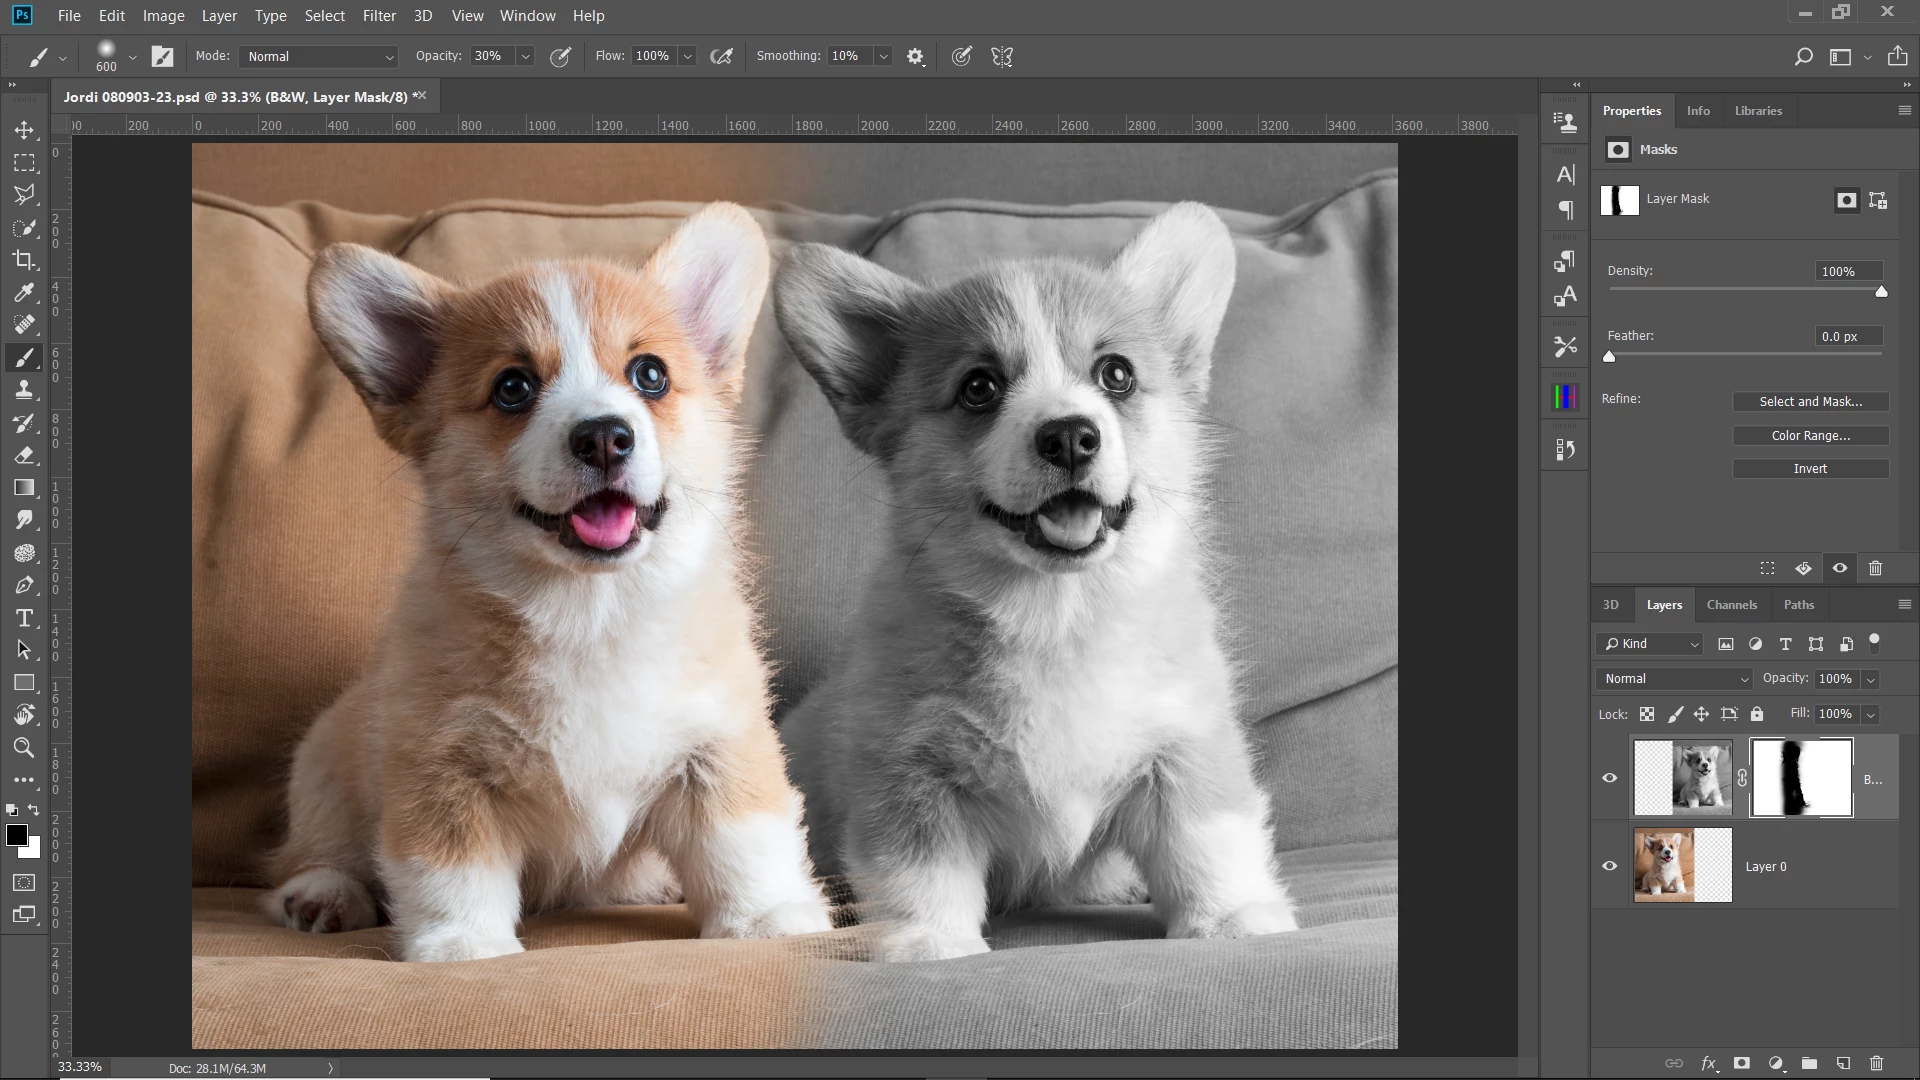This screenshot has height=1080, width=1920.
Task: Click the Select and Mask button
Action: click(1810, 402)
